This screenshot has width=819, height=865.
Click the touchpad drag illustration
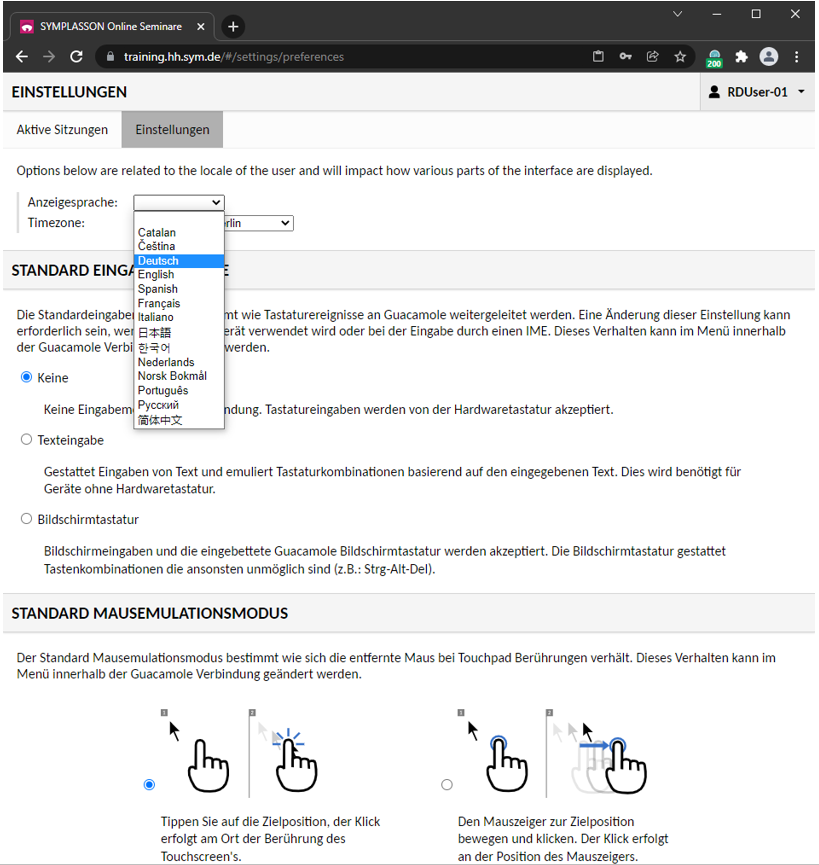(553, 752)
